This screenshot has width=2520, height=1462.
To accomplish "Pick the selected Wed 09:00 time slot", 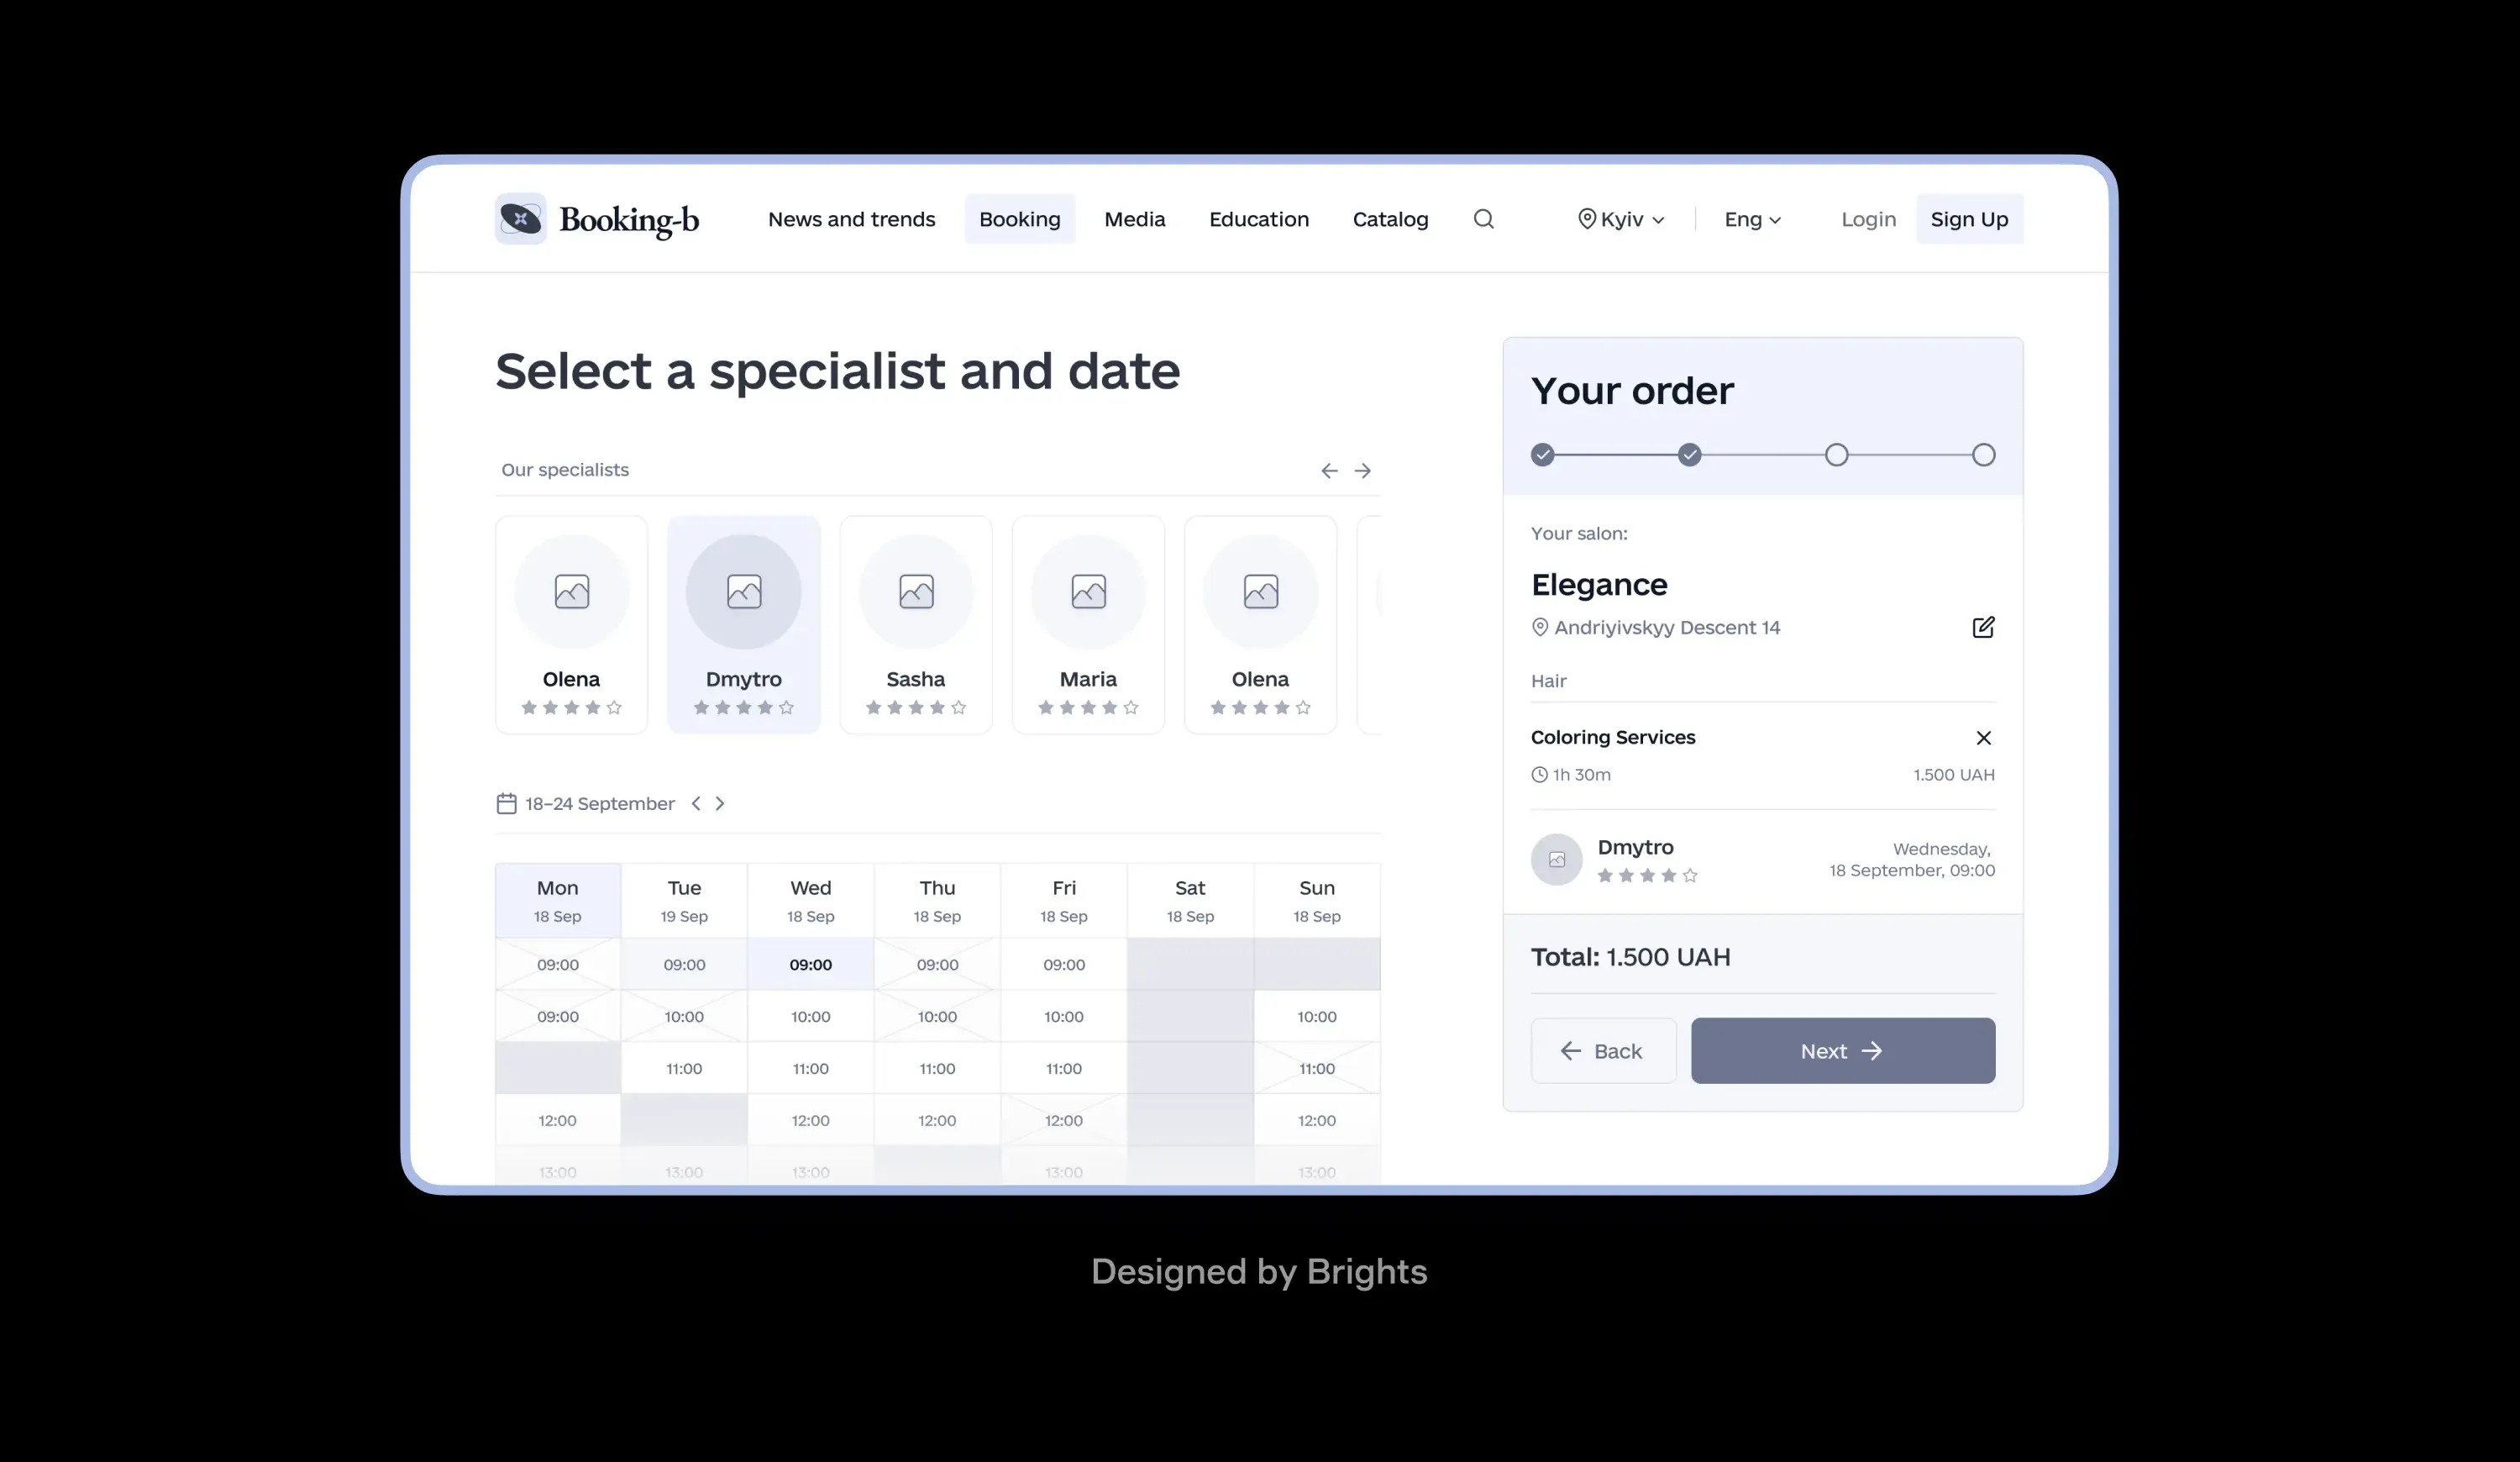I will [x=811, y=965].
